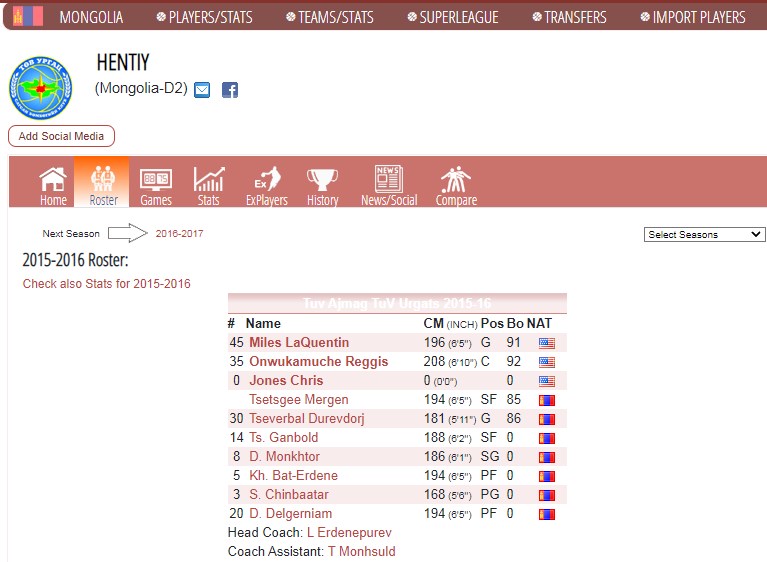This screenshot has height=562, width=767.
Task: Expand the Select Seasons dropdown
Action: click(704, 234)
